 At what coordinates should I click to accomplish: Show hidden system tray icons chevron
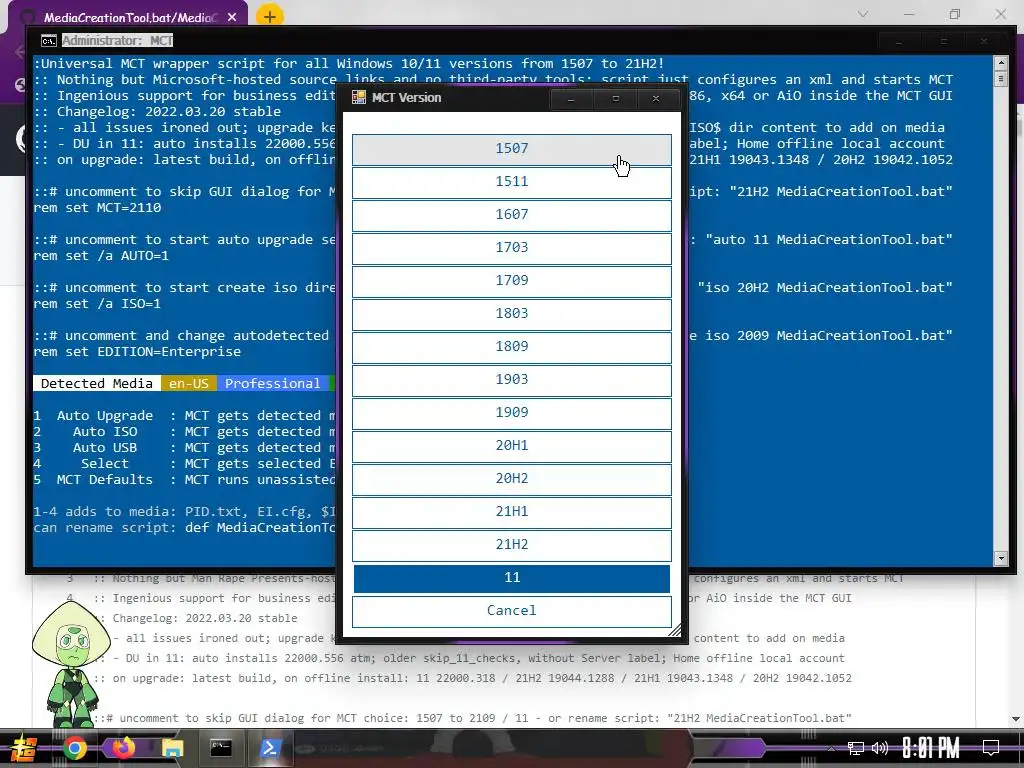pyautogui.click(x=831, y=748)
